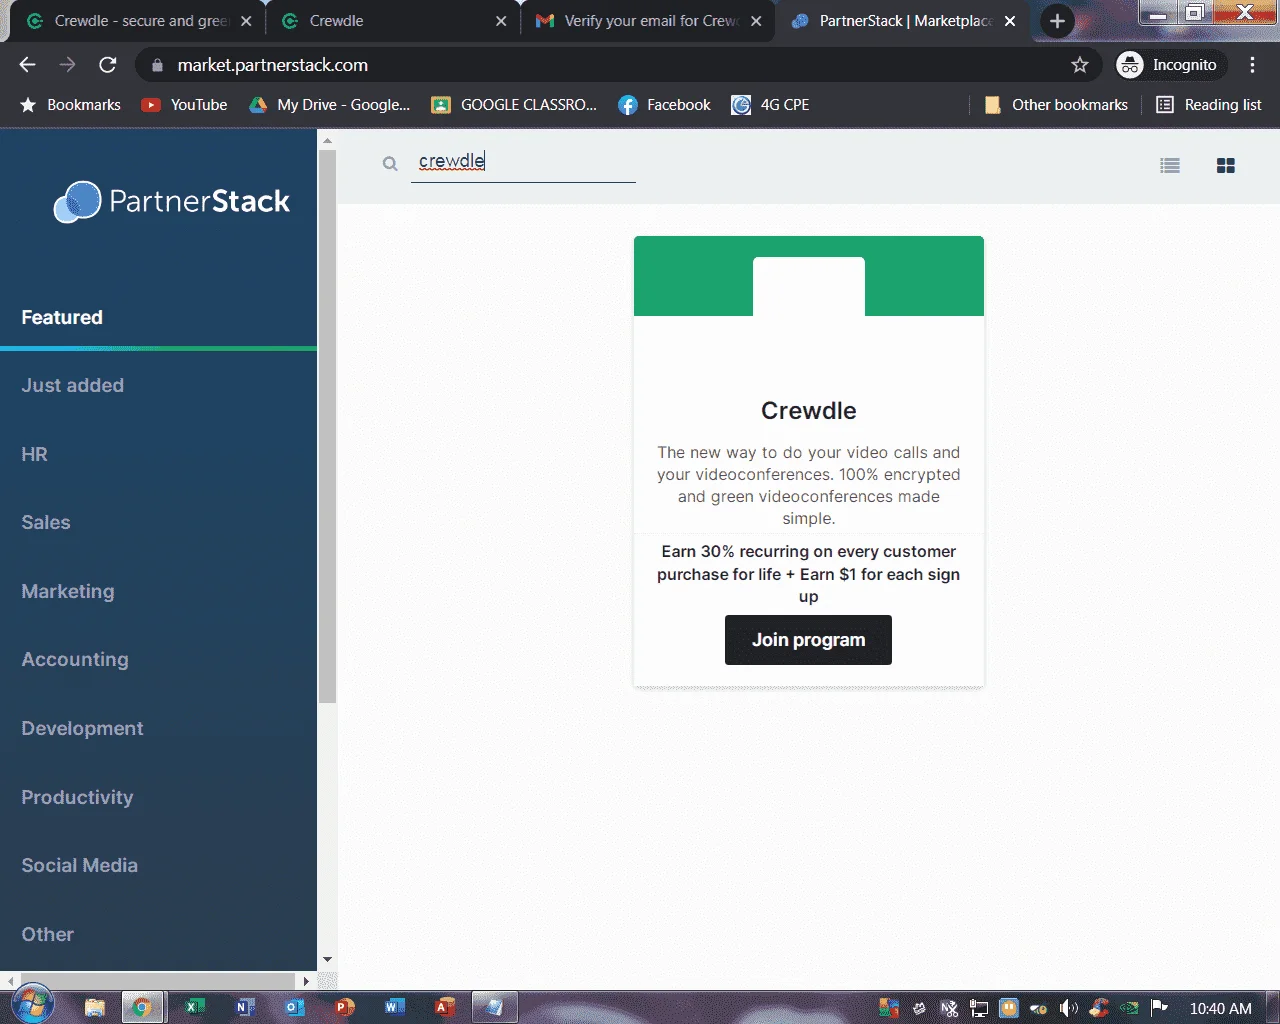Reload the current page
Viewport: 1280px width, 1024px height.
108,65
